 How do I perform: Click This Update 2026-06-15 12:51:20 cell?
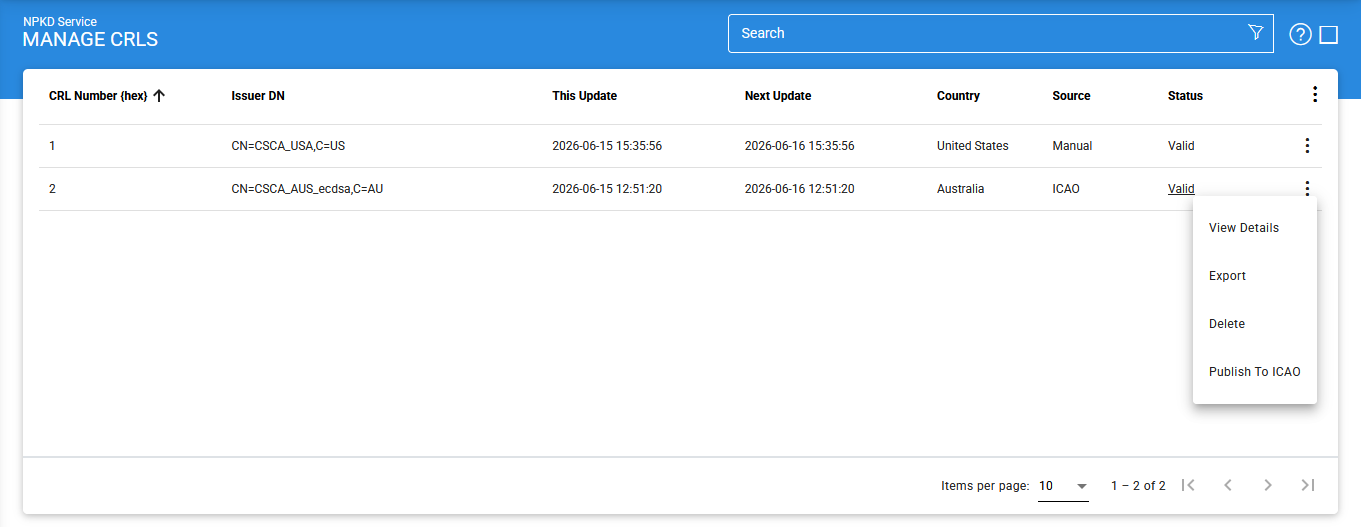(x=607, y=188)
